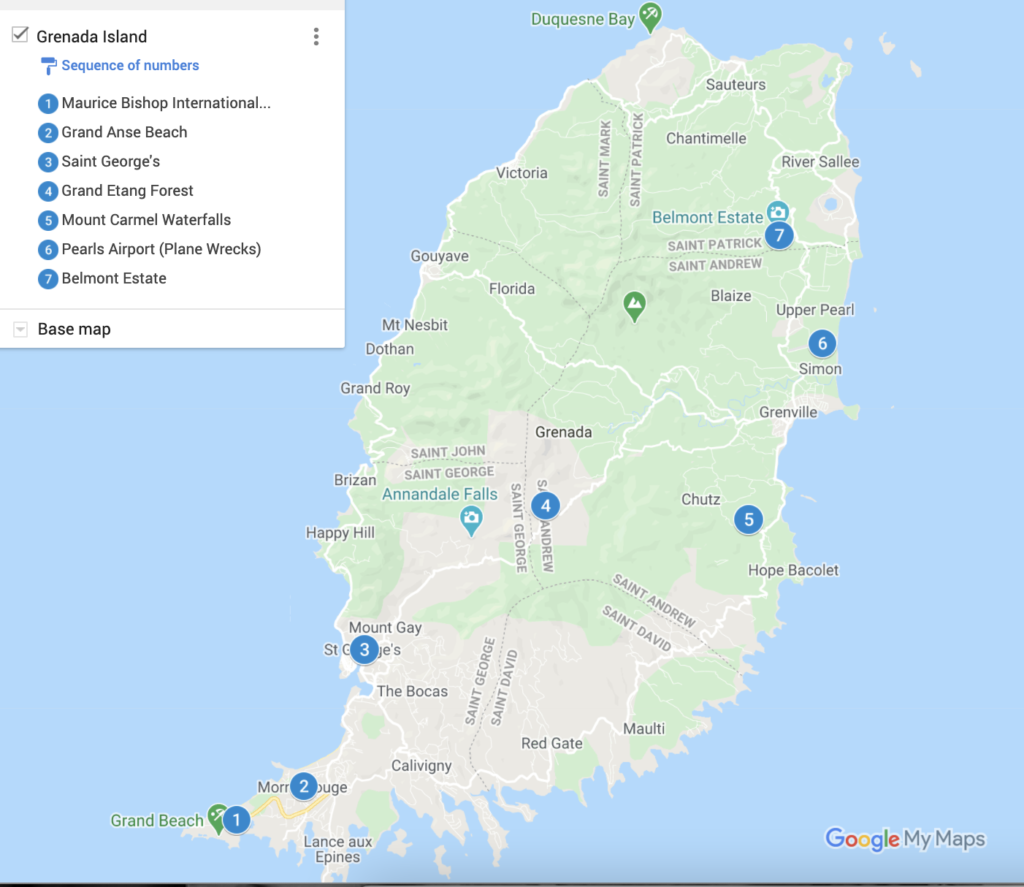1024x887 pixels.
Task: Select Grand Anse Beach in the legend
Action: click(124, 133)
